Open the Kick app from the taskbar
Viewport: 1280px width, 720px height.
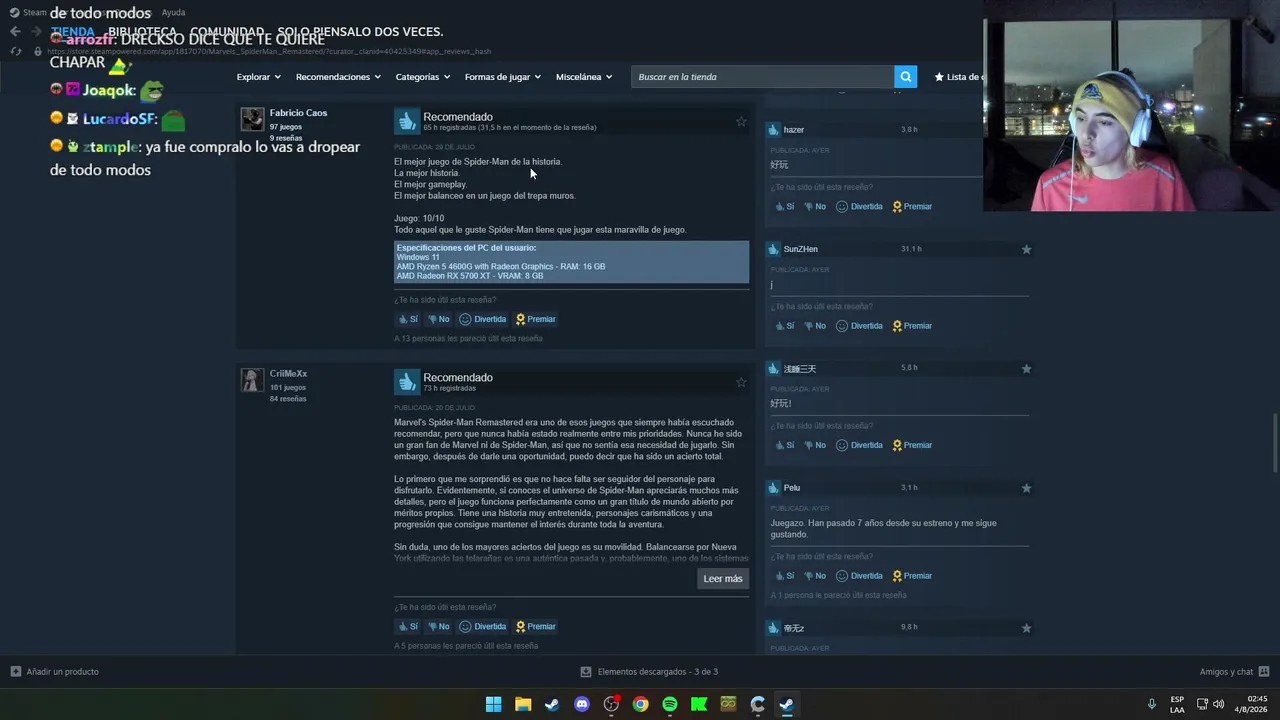coord(699,704)
